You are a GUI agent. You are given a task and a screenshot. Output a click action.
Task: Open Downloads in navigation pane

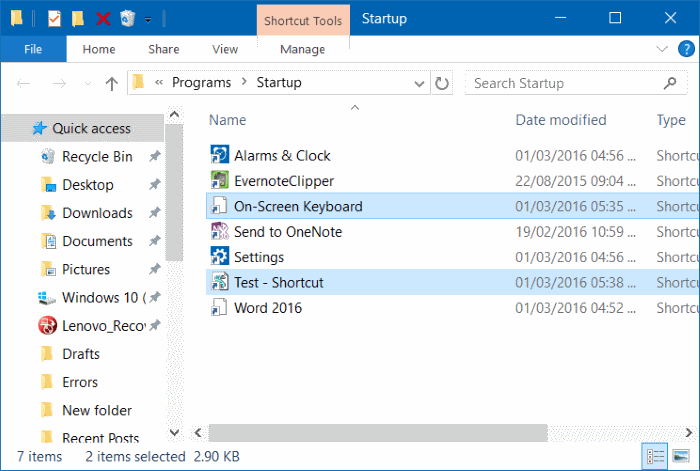coord(97,213)
